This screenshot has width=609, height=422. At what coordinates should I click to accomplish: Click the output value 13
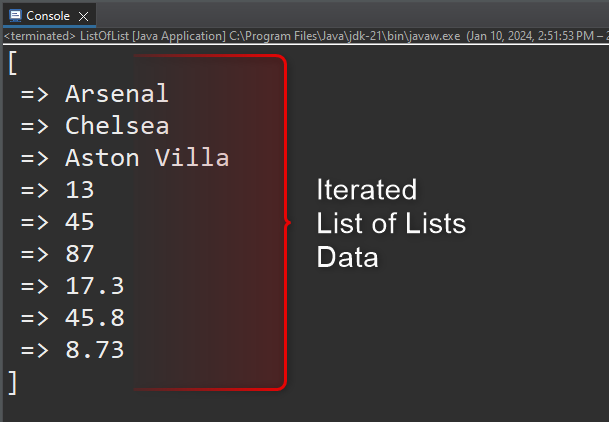tap(80, 190)
